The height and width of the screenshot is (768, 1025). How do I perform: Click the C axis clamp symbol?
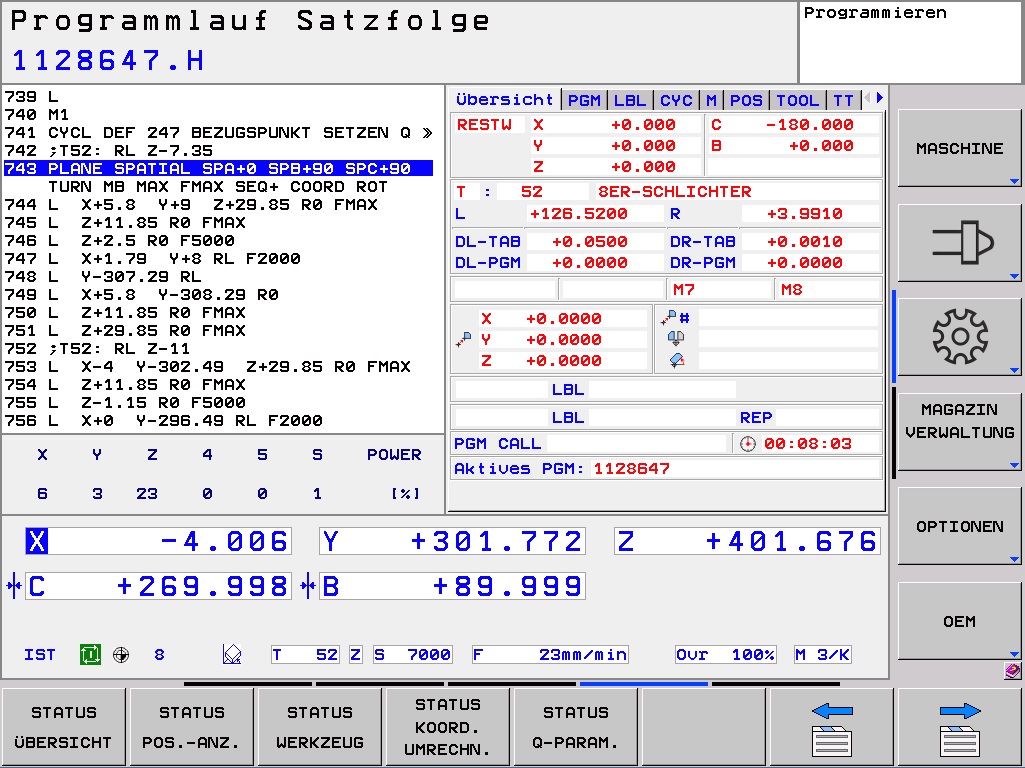point(14,586)
